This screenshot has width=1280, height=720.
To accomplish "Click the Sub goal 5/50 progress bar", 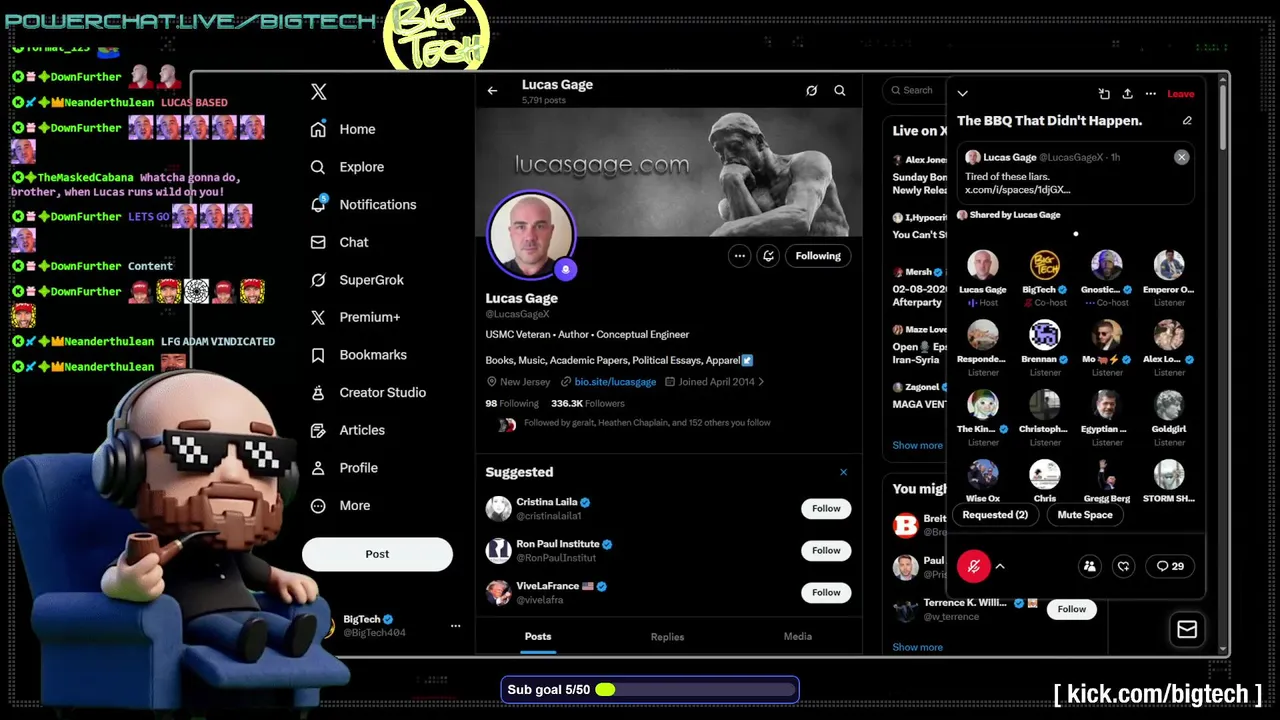I will click(650, 690).
